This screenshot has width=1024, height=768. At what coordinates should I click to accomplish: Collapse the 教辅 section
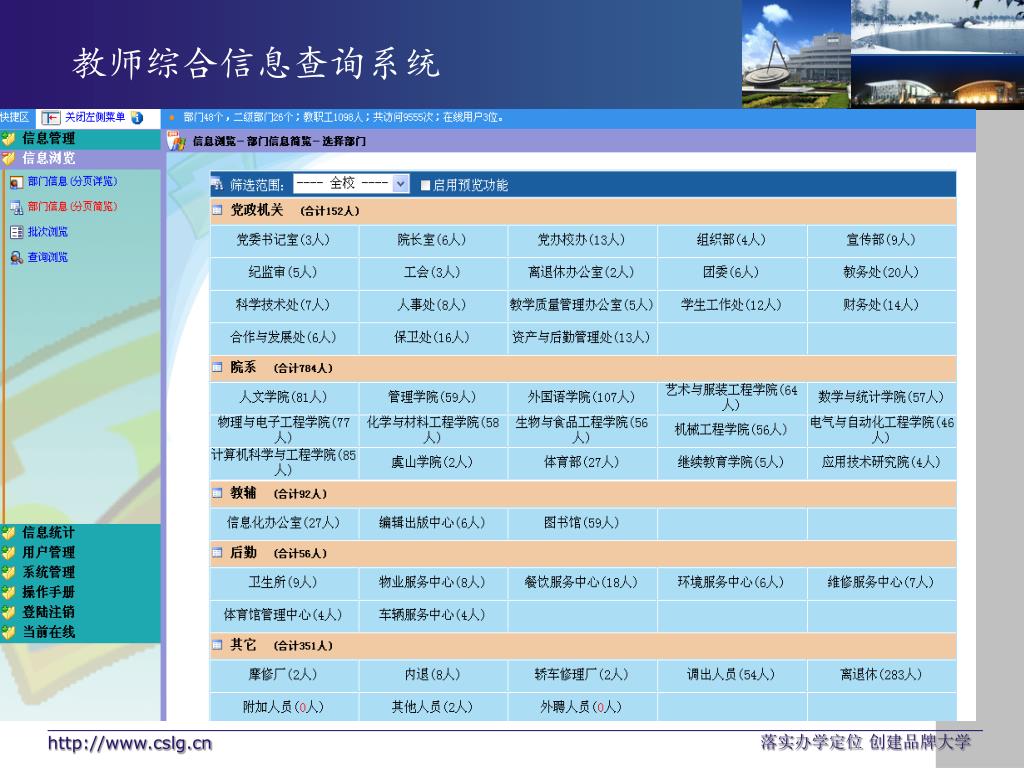(x=217, y=493)
